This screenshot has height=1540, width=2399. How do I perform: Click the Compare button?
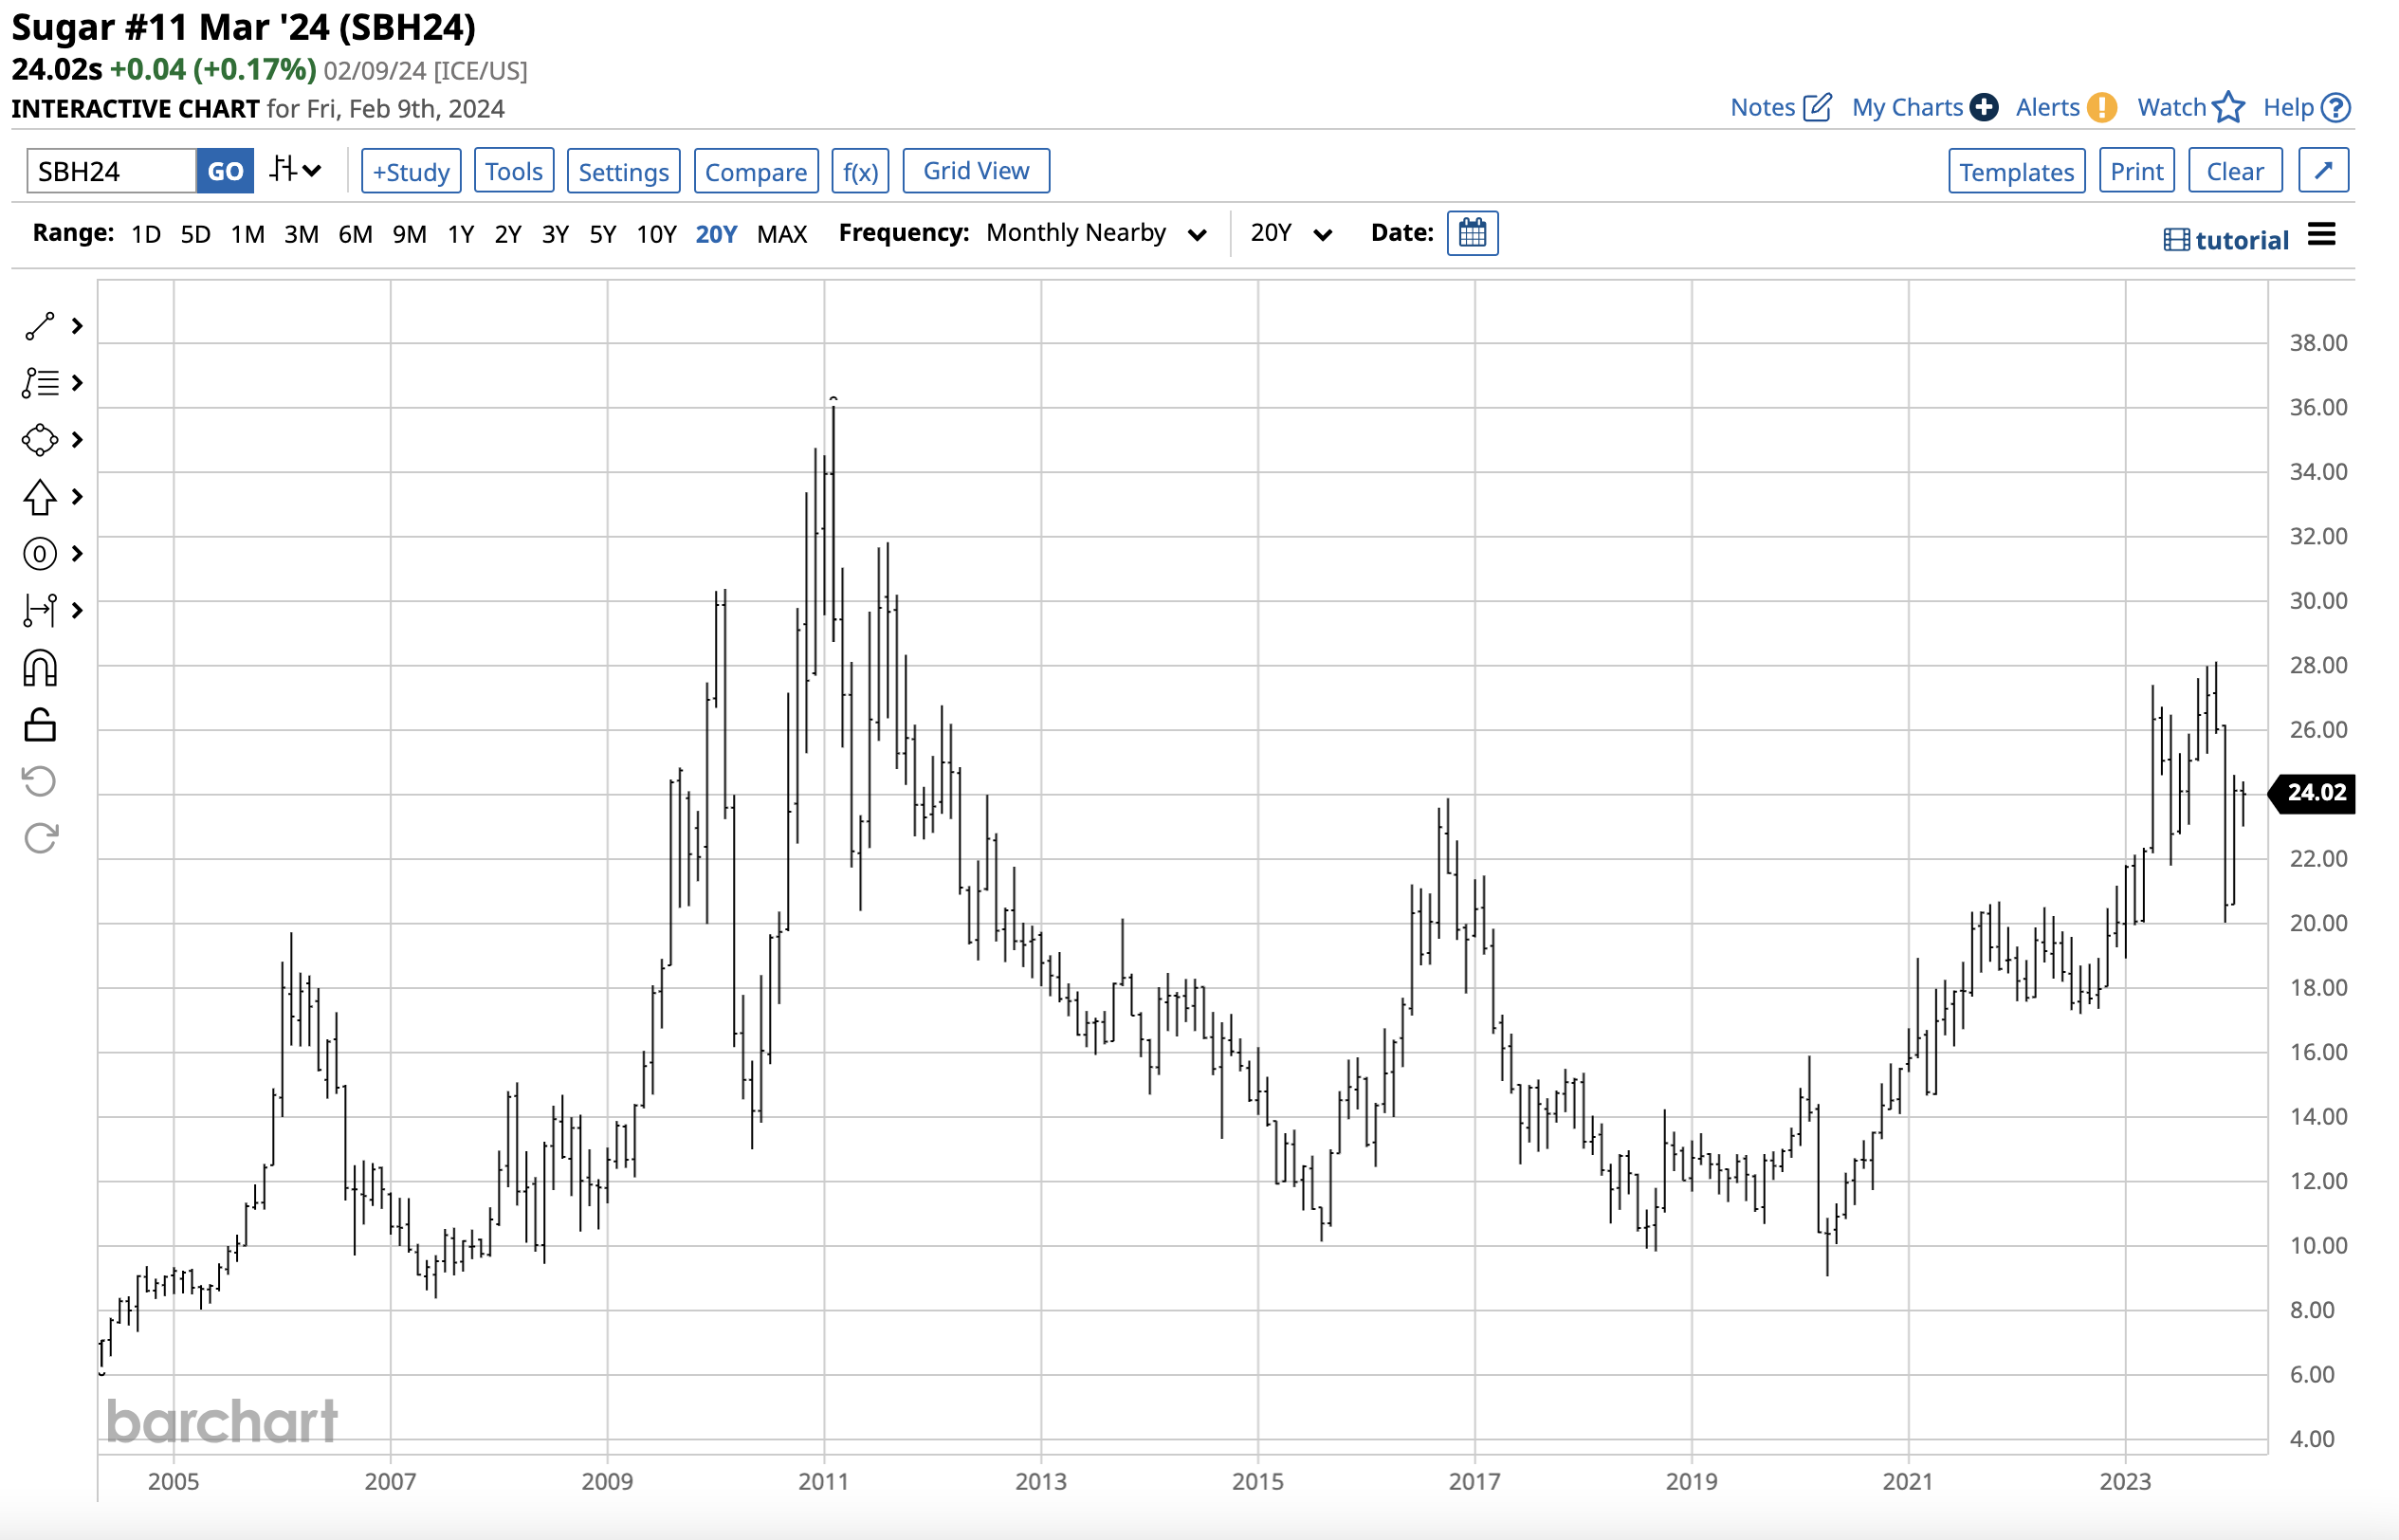(756, 171)
